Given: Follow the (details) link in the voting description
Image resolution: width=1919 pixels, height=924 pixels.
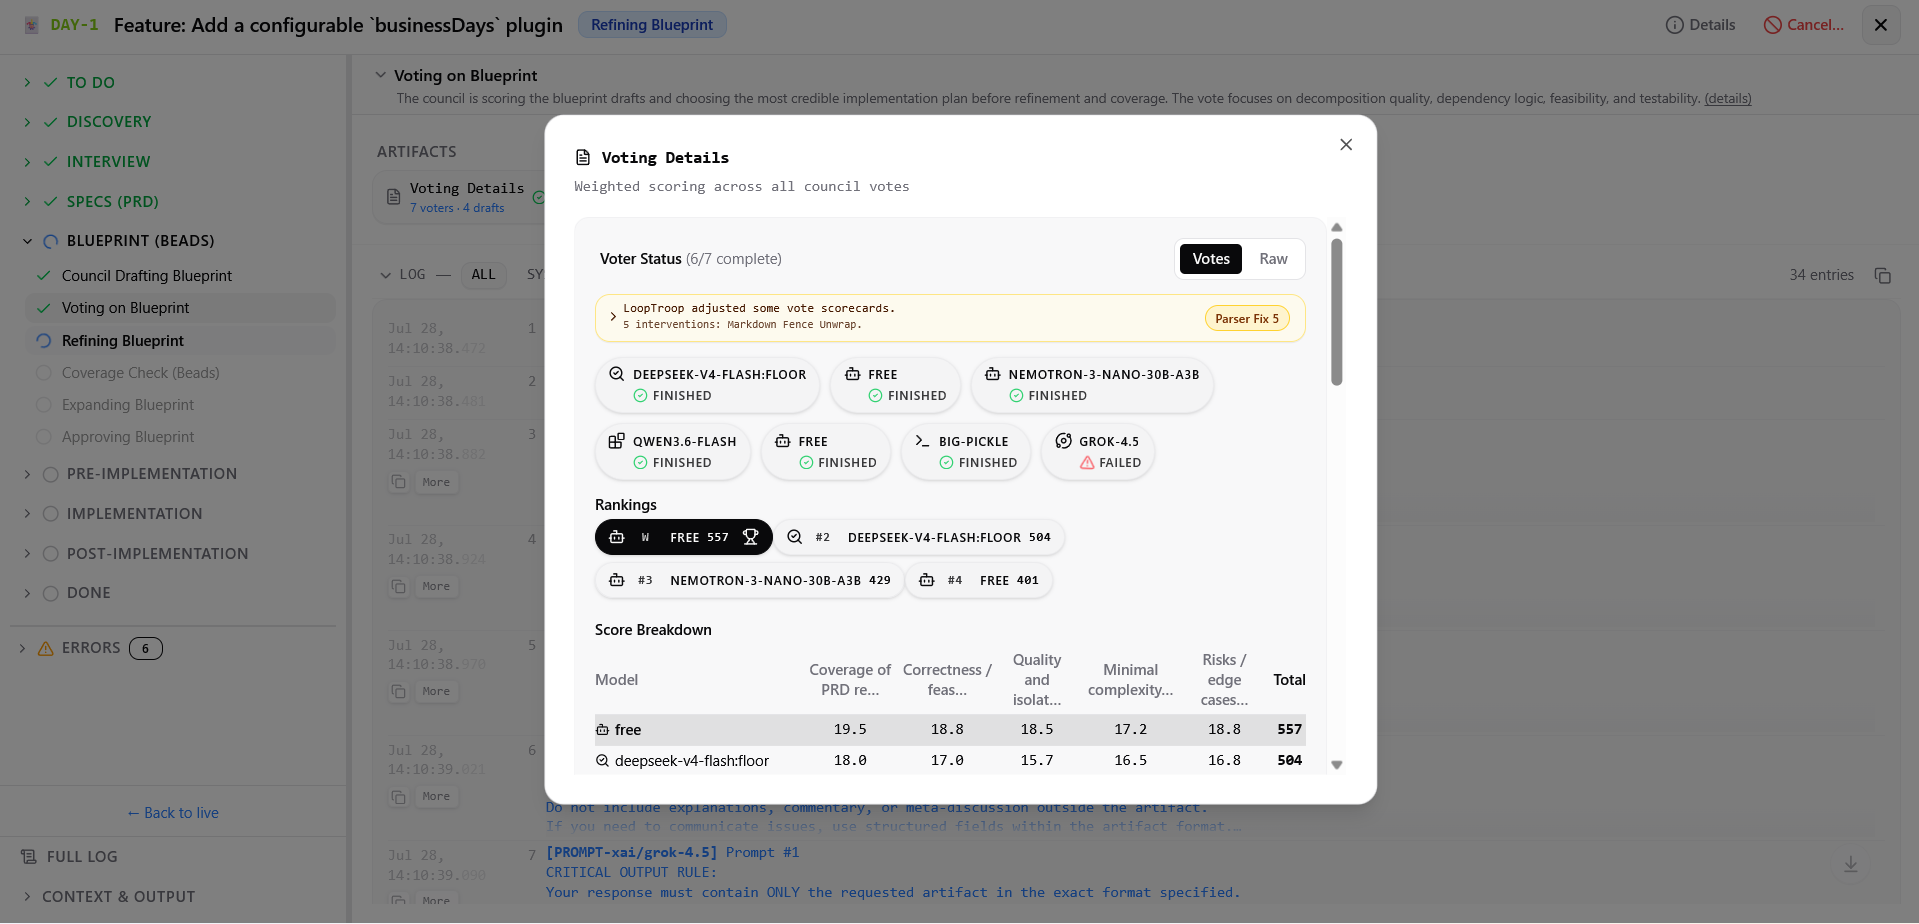Looking at the screenshot, I should [1728, 98].
